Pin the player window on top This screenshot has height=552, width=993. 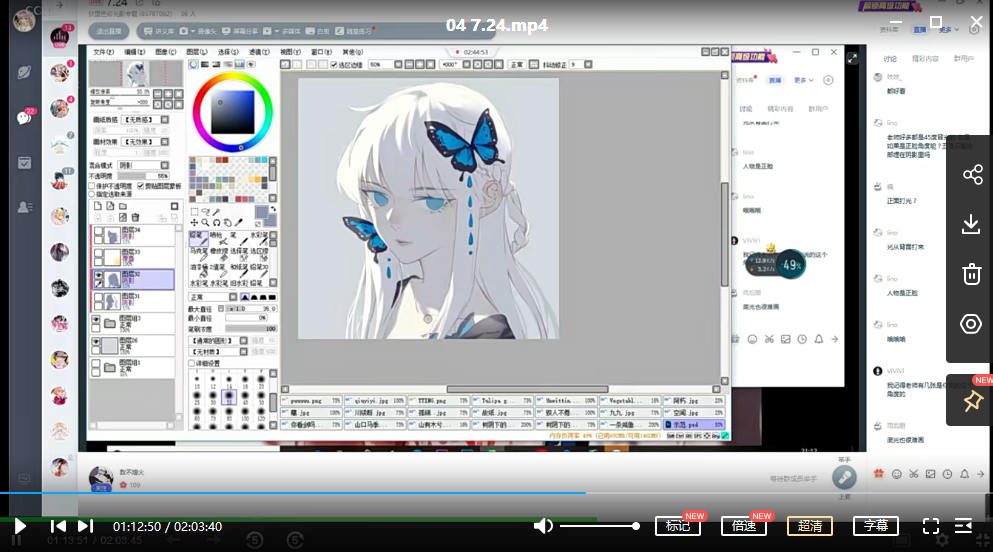point(971,401)
